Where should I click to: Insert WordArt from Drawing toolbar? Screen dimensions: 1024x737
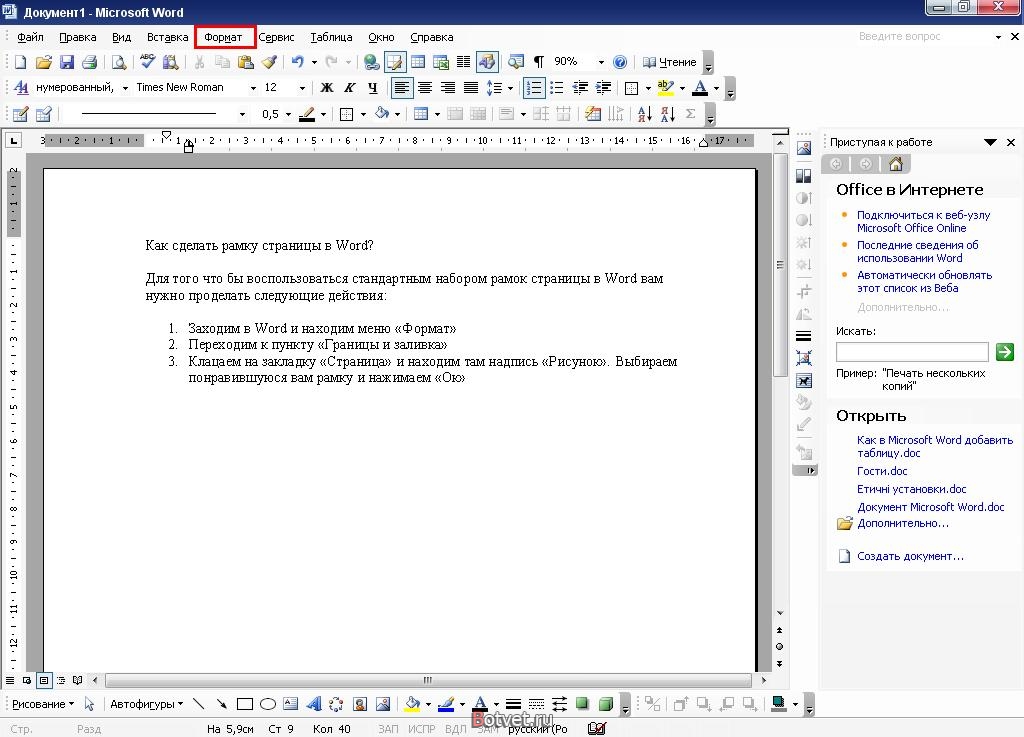click(x=314, y=704)
